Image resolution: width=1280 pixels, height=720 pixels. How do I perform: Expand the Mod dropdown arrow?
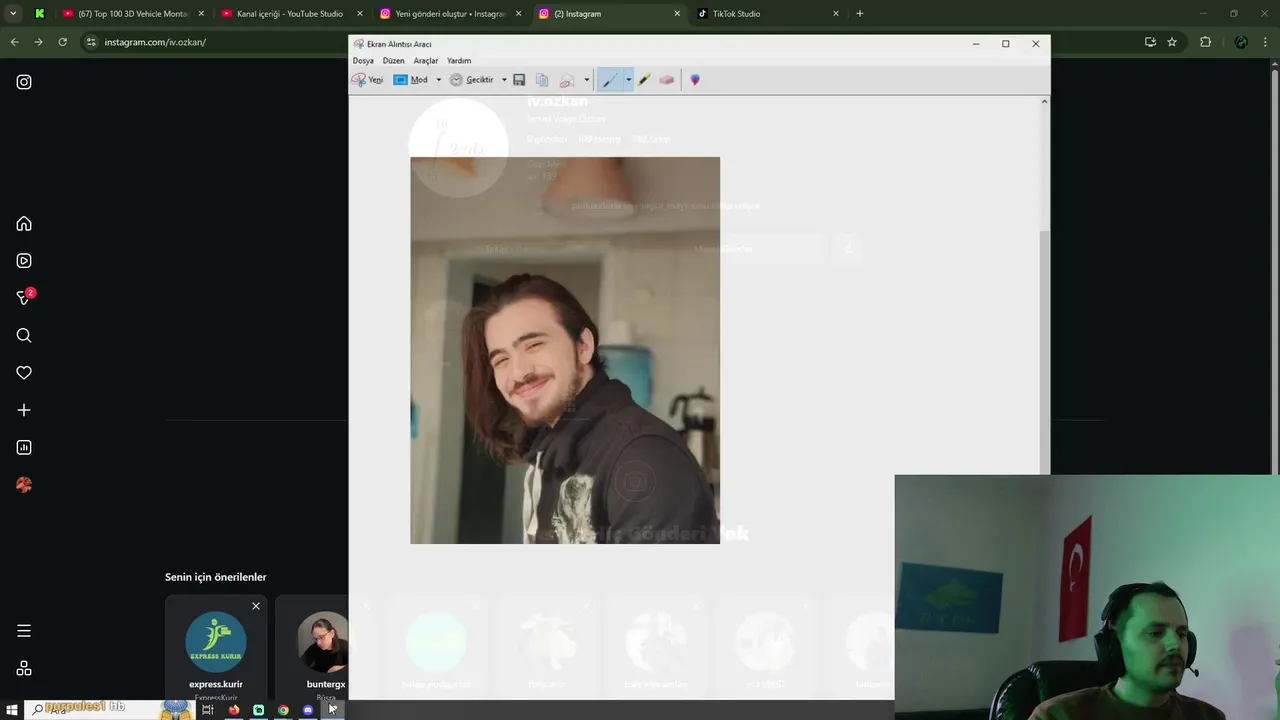coord(438,80)
